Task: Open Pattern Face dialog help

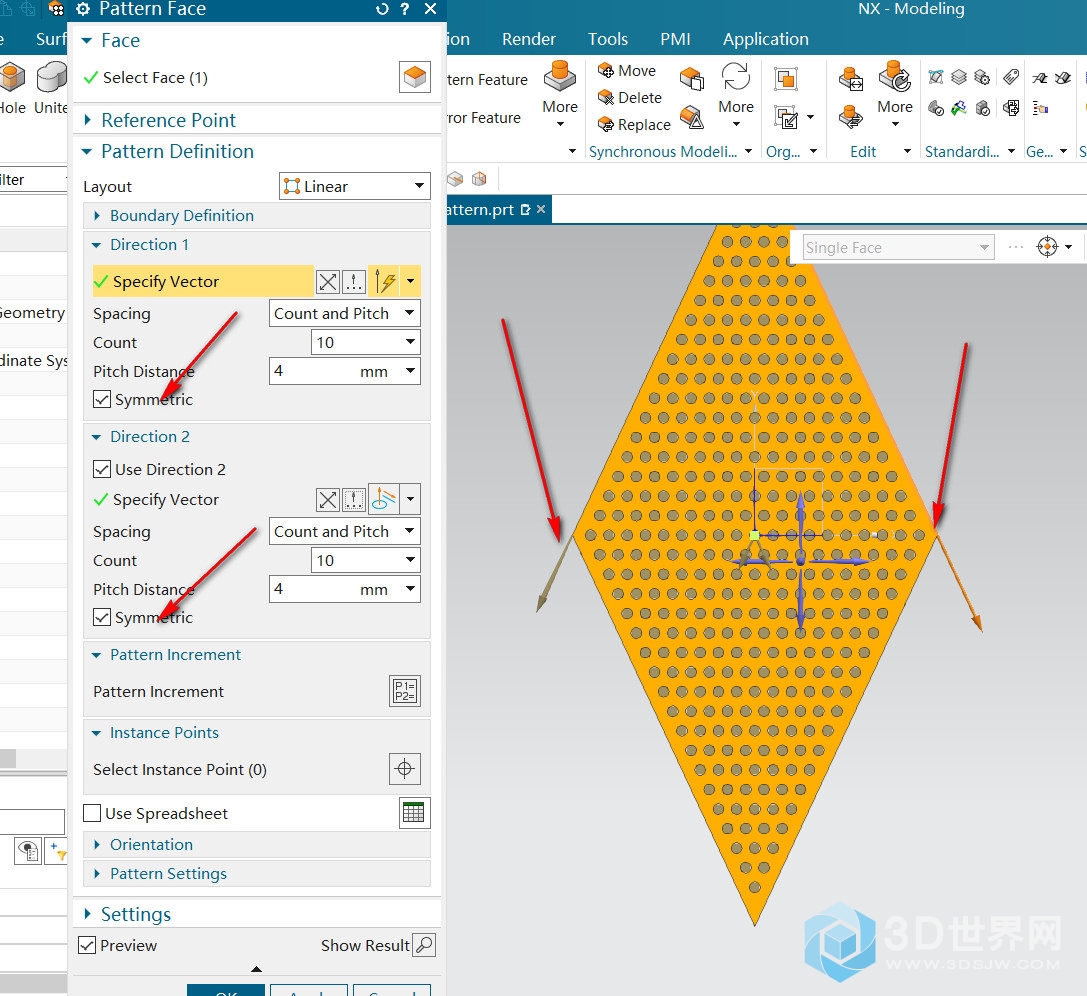Action: (x=405, y=9)
